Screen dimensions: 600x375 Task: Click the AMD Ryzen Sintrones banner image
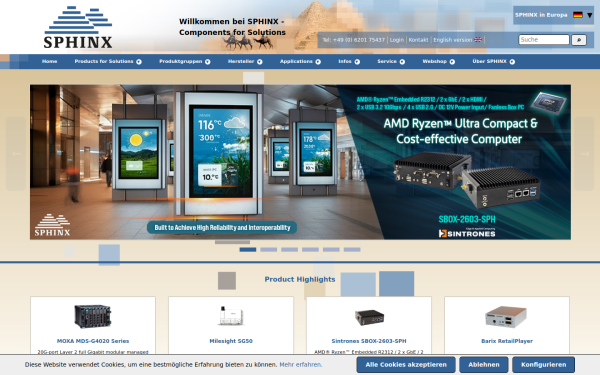[x=300, y=162]
